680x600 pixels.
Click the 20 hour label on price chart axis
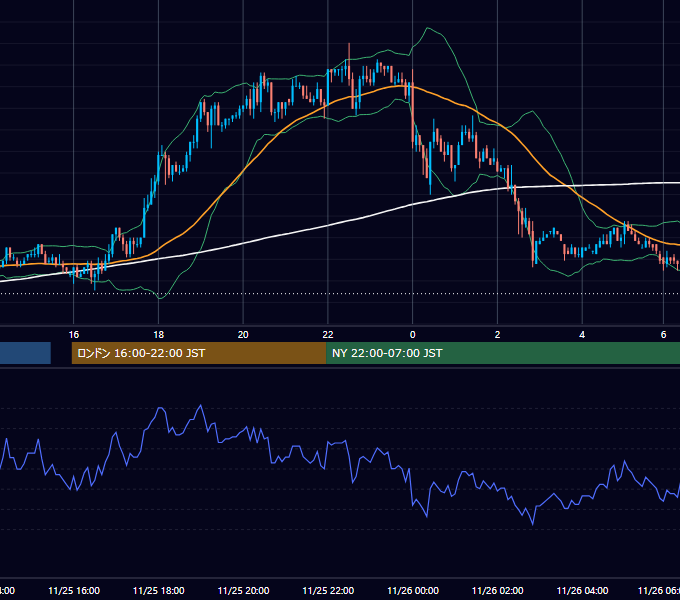(243, 335)
